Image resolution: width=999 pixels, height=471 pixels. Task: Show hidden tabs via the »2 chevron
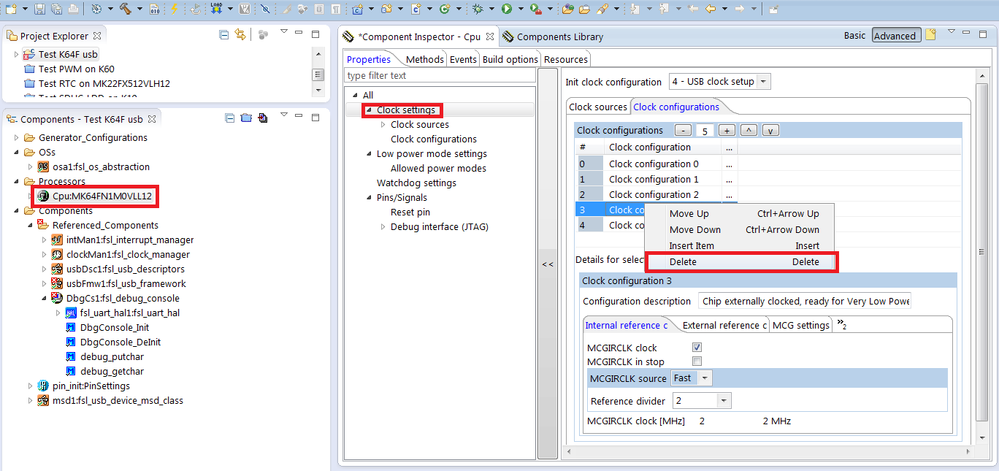(842, 324)
